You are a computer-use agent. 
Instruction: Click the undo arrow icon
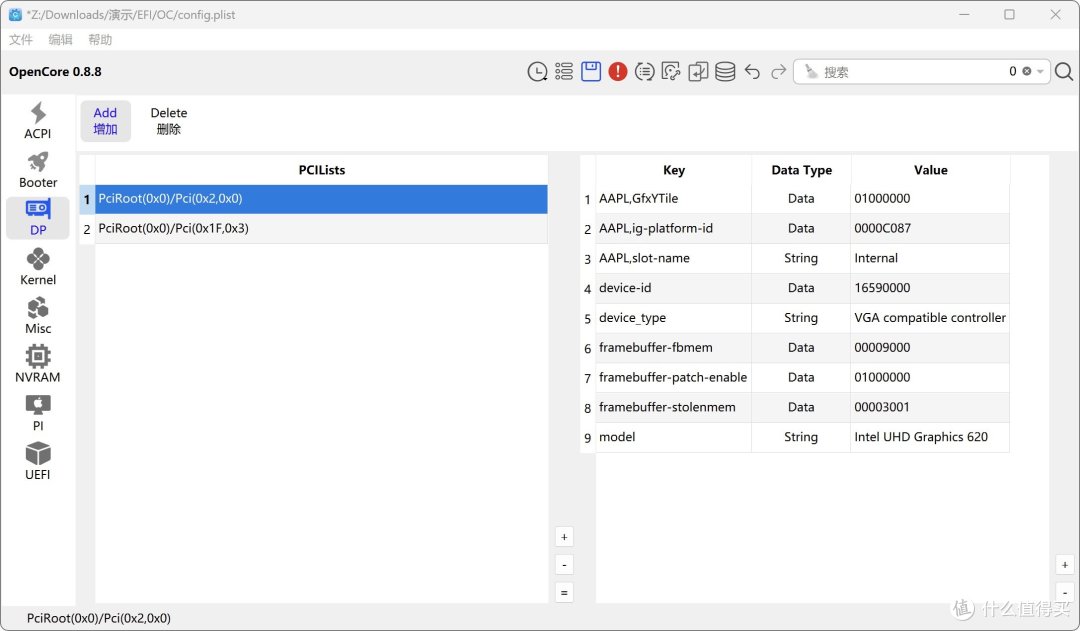point(752,72)
